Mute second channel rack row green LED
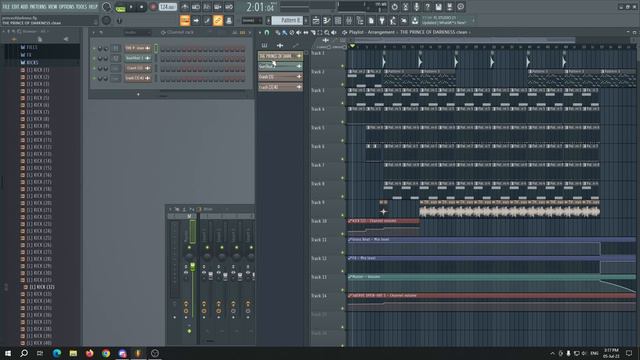The image size is (640, 360). point(94,58)
